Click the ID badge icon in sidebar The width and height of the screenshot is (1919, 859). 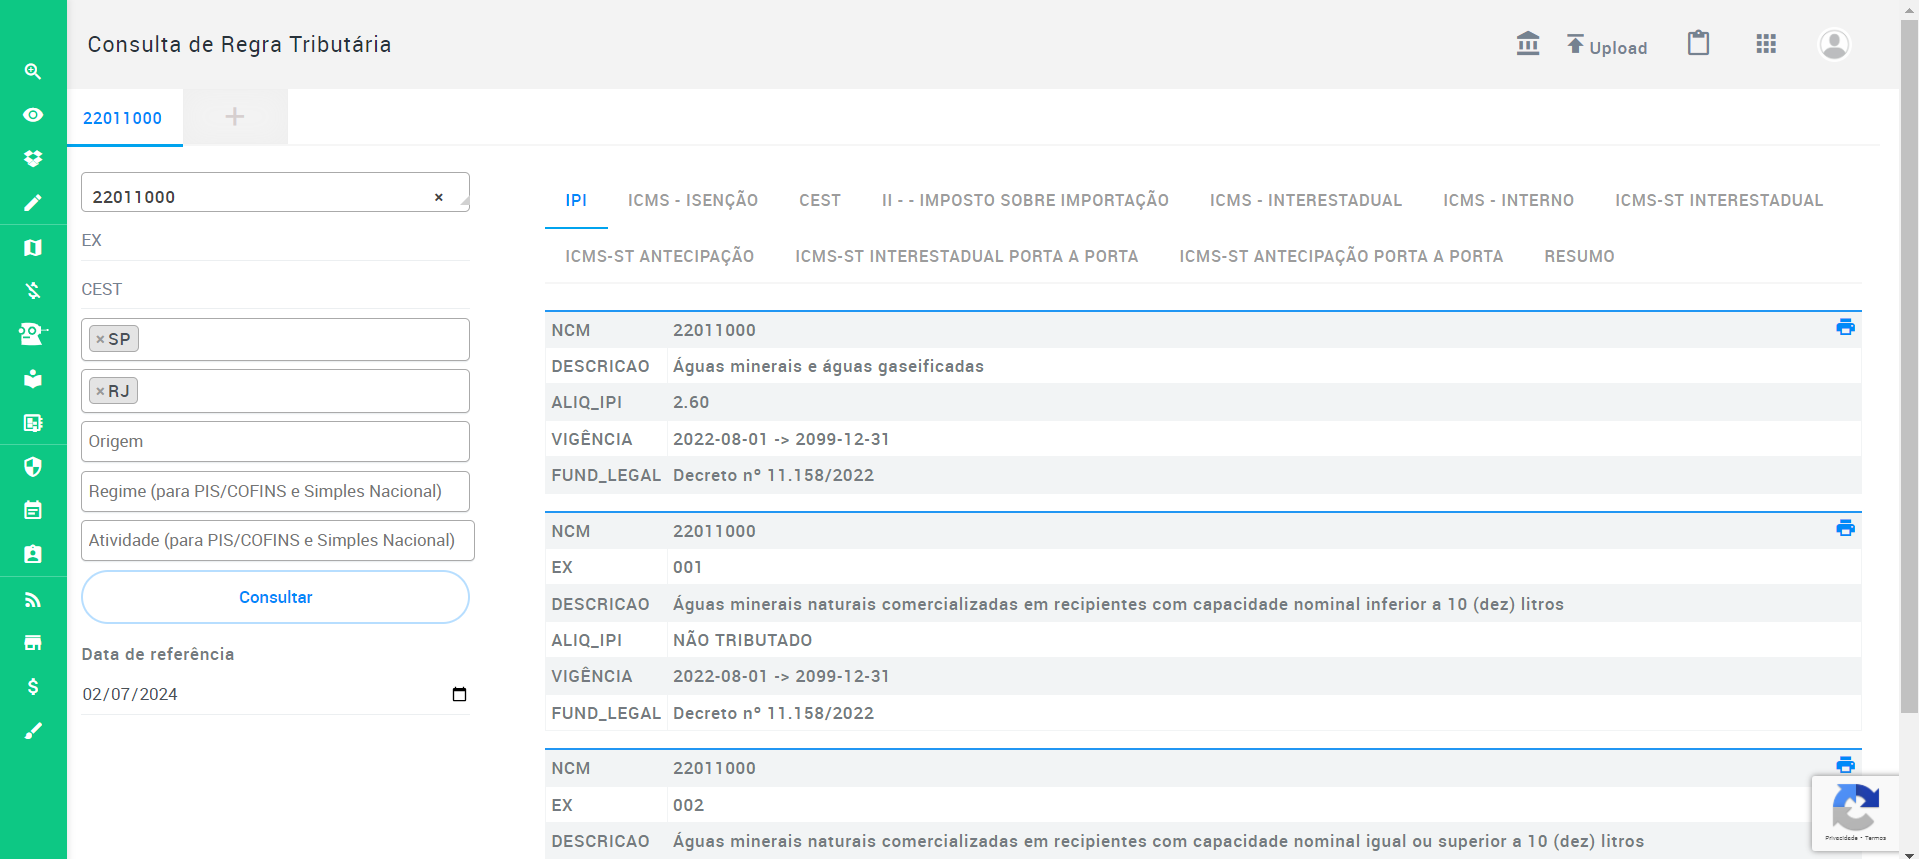[x=33, y=554]
